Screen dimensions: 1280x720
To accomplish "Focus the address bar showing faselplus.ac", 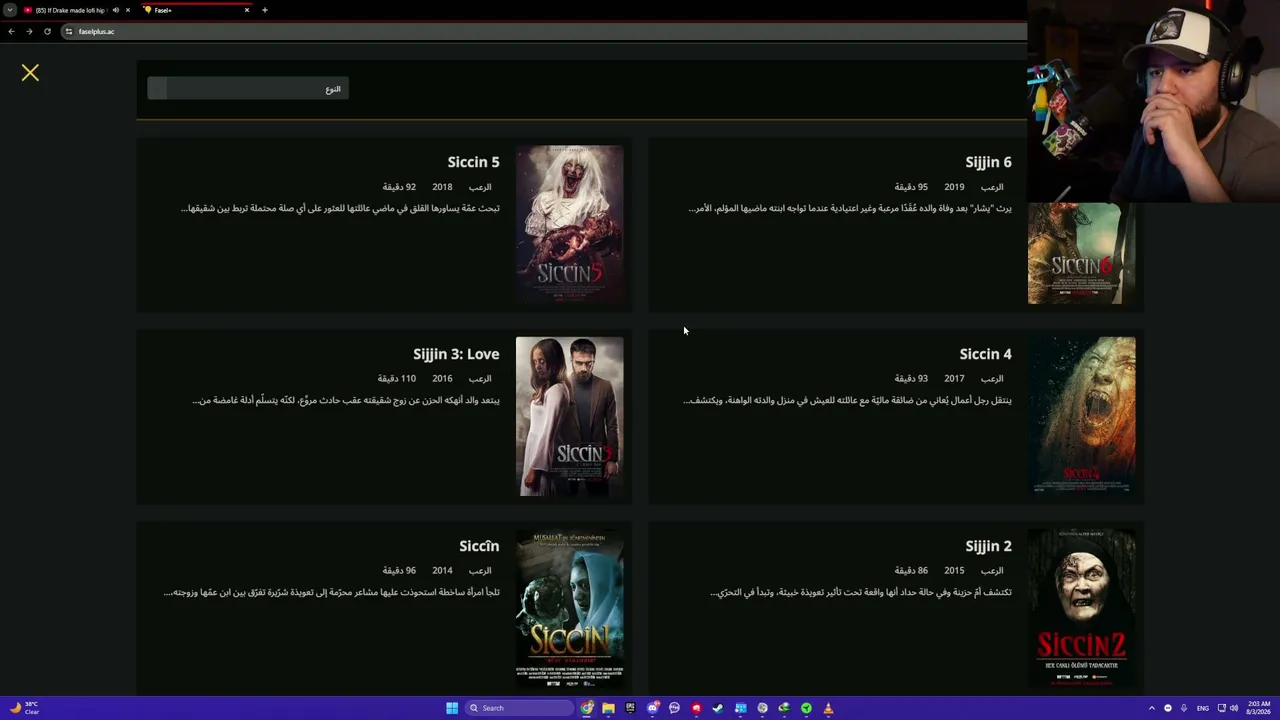I will point(545,31).
